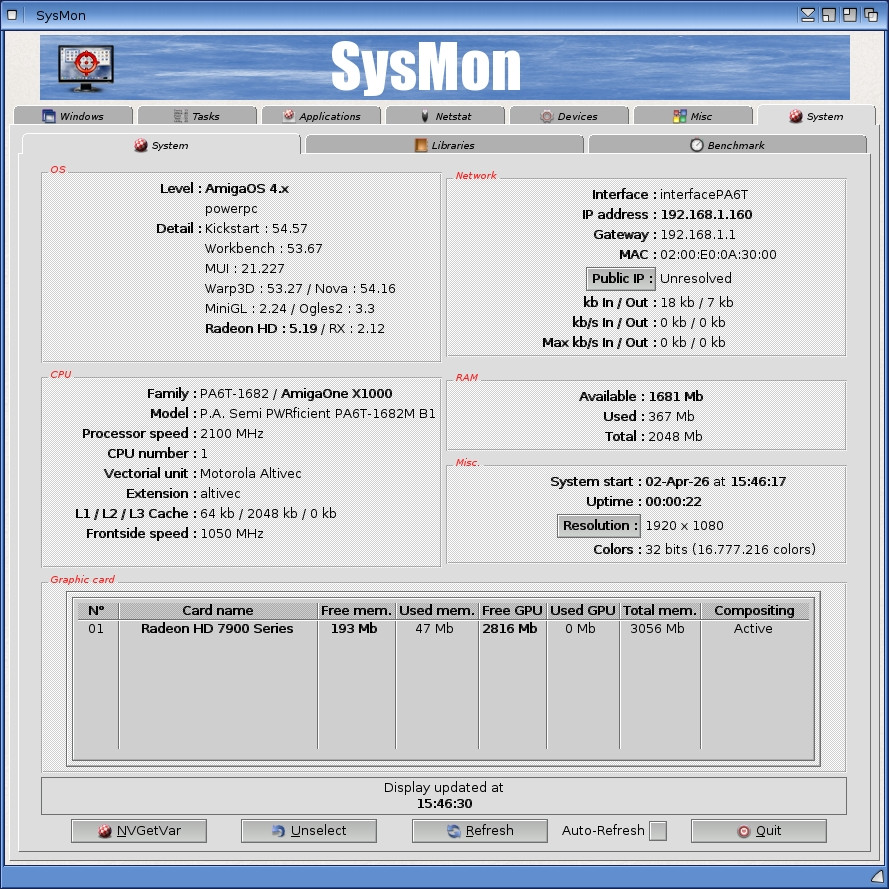This screenshot has height=889, width=889.
Task: Click the Netstat arrow icon
Action: (x=423, y=115)
